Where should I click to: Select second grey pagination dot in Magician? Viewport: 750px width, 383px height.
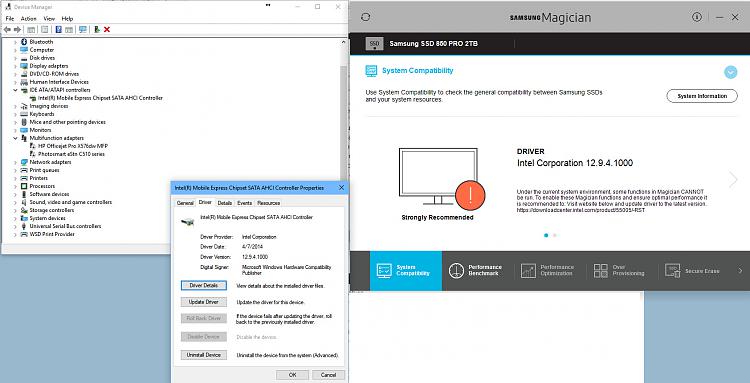click(555, 235)
